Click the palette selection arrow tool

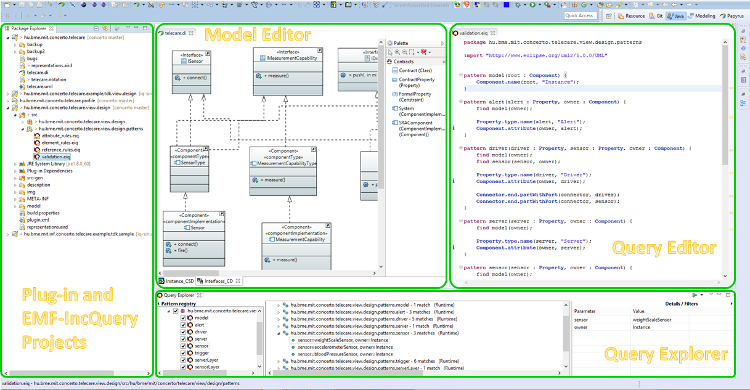coord(390,52)
